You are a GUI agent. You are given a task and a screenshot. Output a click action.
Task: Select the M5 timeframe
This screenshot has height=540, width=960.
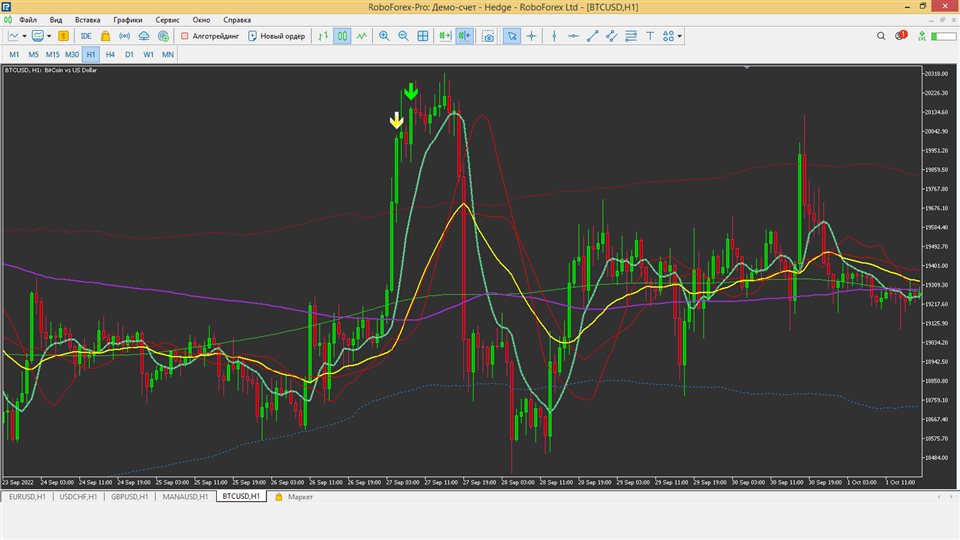coord(33,54)
